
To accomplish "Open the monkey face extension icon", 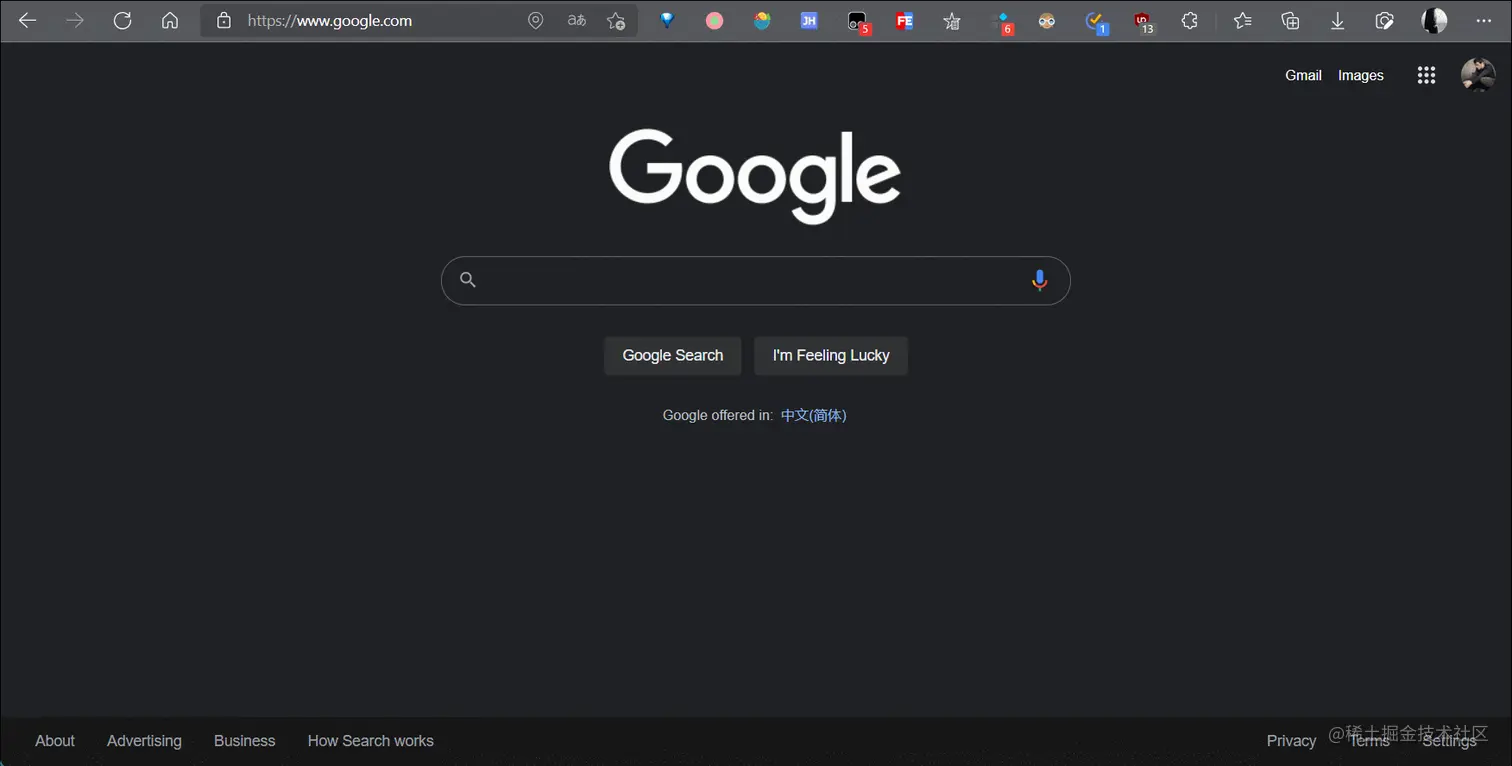I will coord(1047,20).
